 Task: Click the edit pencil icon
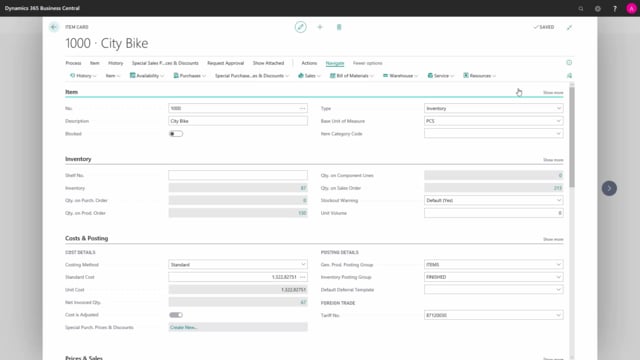click(x=300, y=27)
